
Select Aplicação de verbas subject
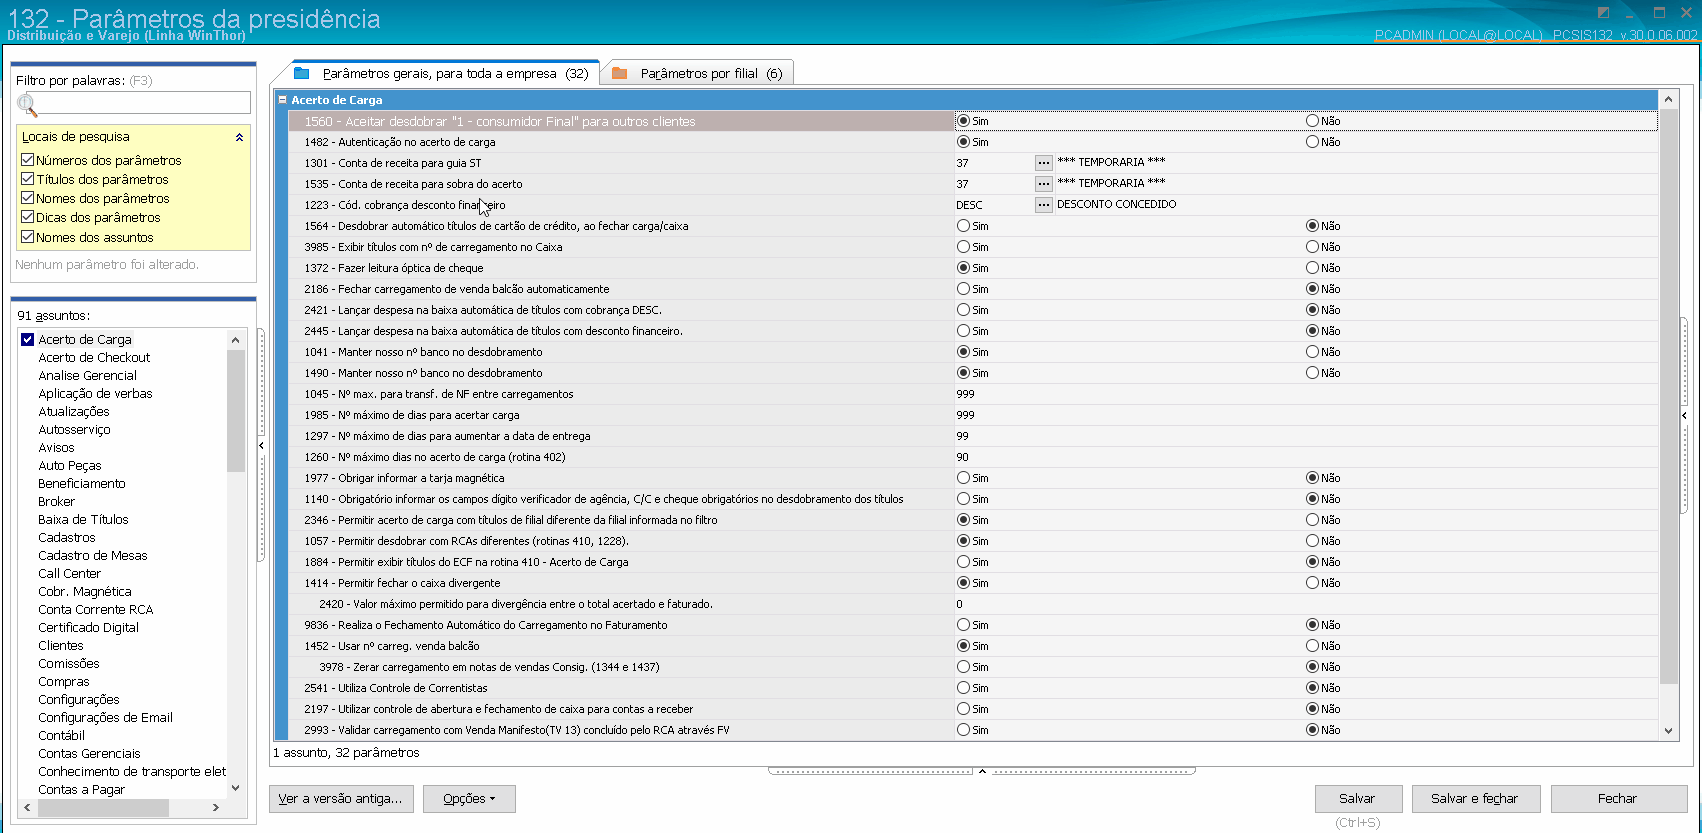tap(95, 394)
